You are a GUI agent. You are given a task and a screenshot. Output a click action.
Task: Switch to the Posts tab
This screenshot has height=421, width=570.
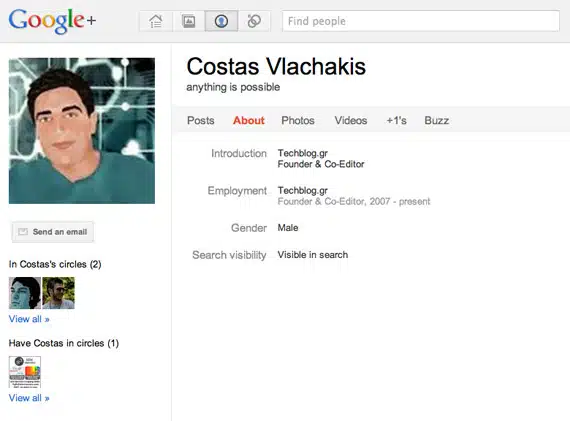pos(201,120)
